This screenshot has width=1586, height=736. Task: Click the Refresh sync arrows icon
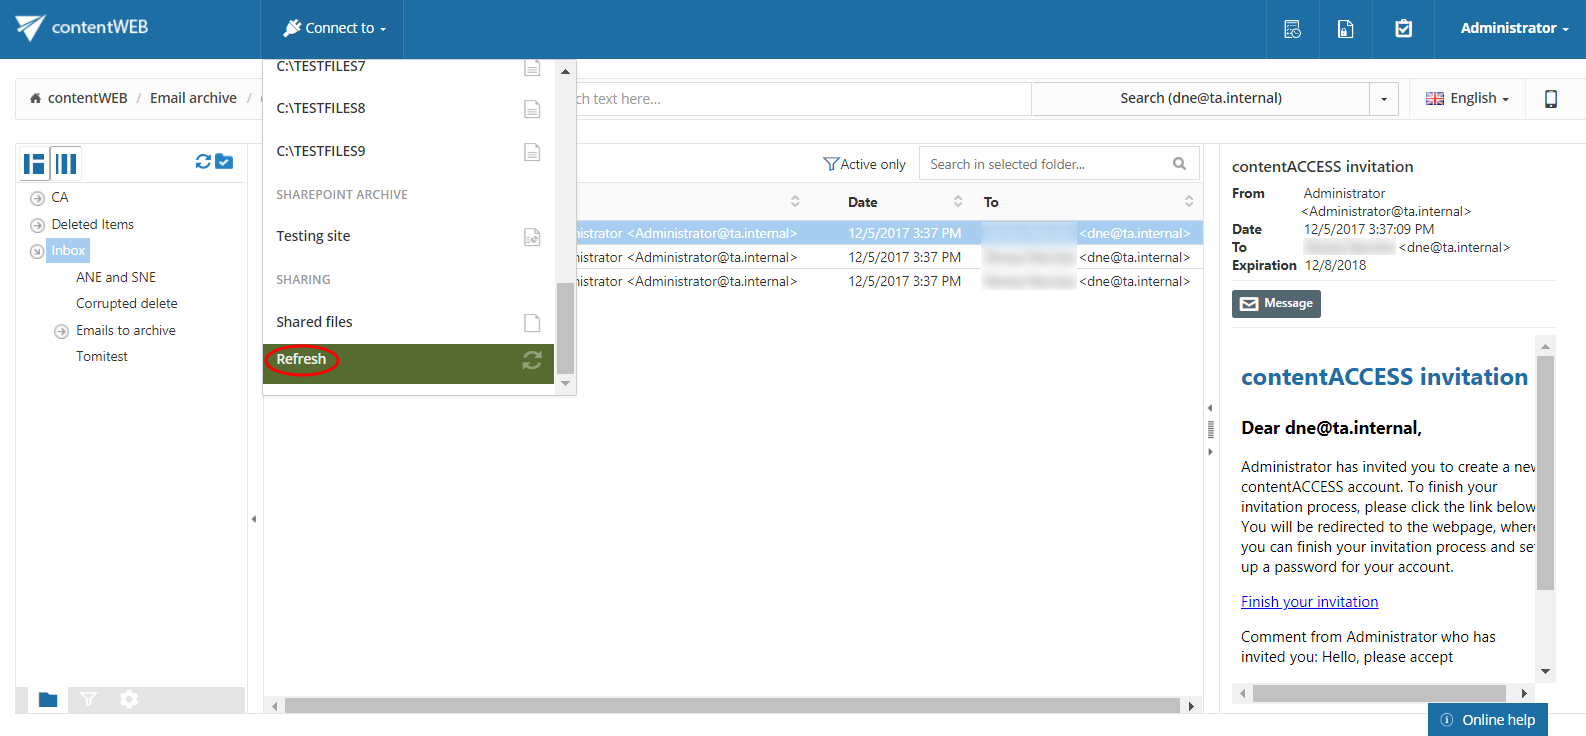click(532, 360)
